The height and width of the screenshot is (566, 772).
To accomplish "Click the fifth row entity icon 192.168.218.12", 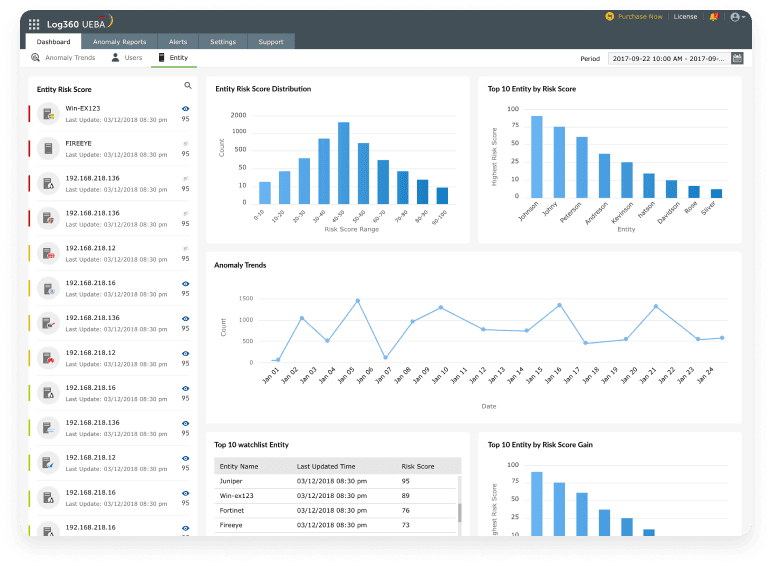I will point(48,253).
